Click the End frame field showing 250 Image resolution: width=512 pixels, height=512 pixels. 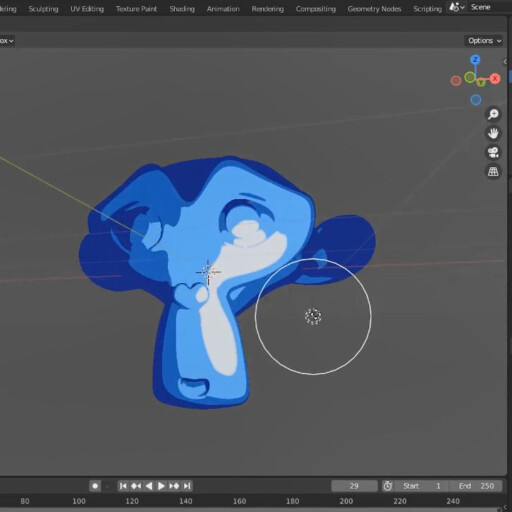[x=476, y=486]
